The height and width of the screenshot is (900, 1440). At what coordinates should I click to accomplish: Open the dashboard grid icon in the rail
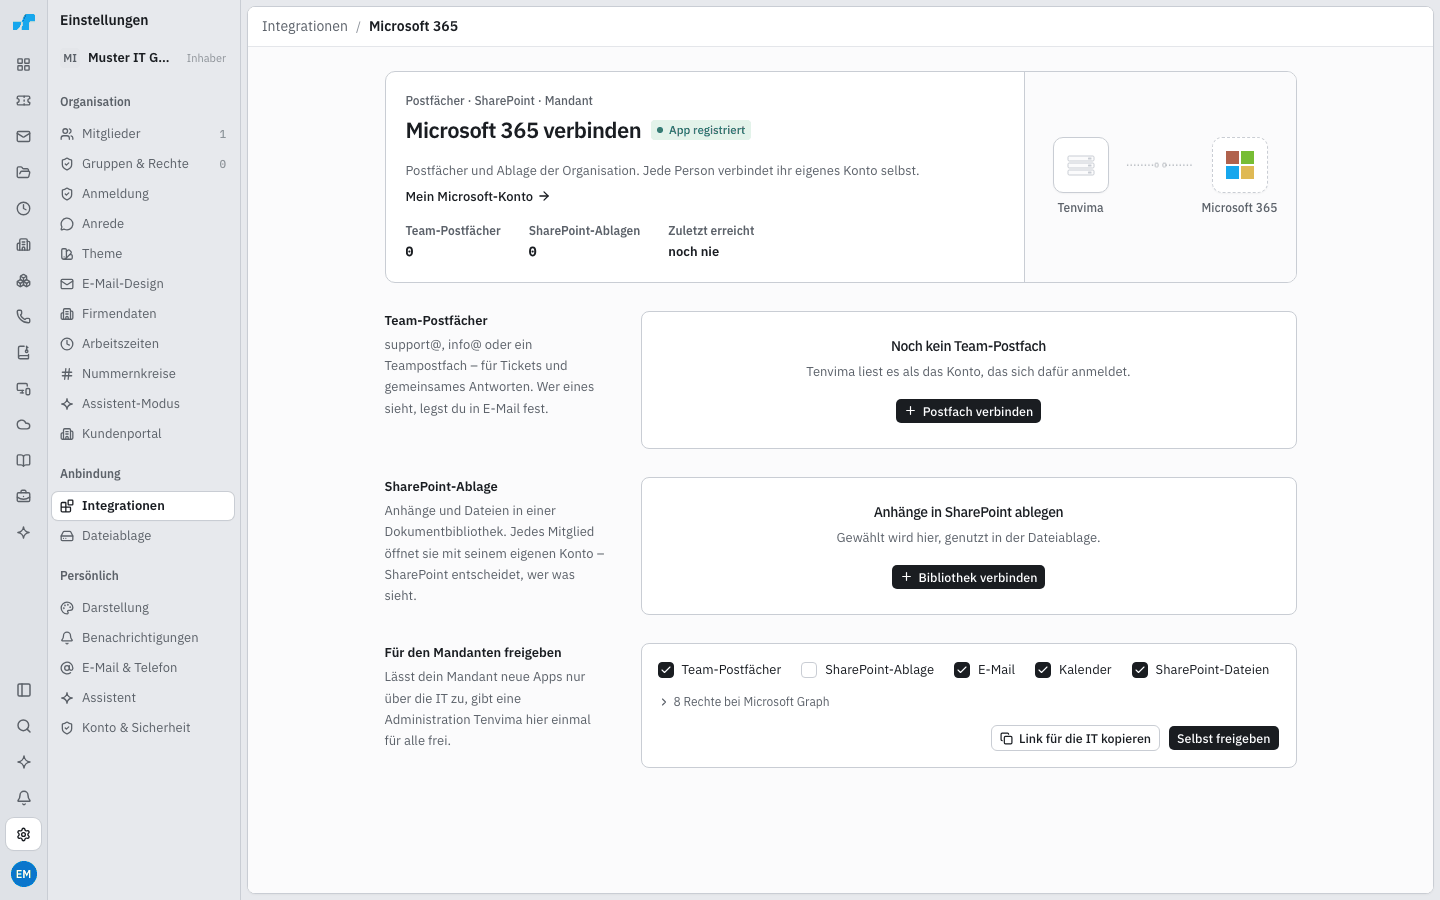(x=24, y=65)
